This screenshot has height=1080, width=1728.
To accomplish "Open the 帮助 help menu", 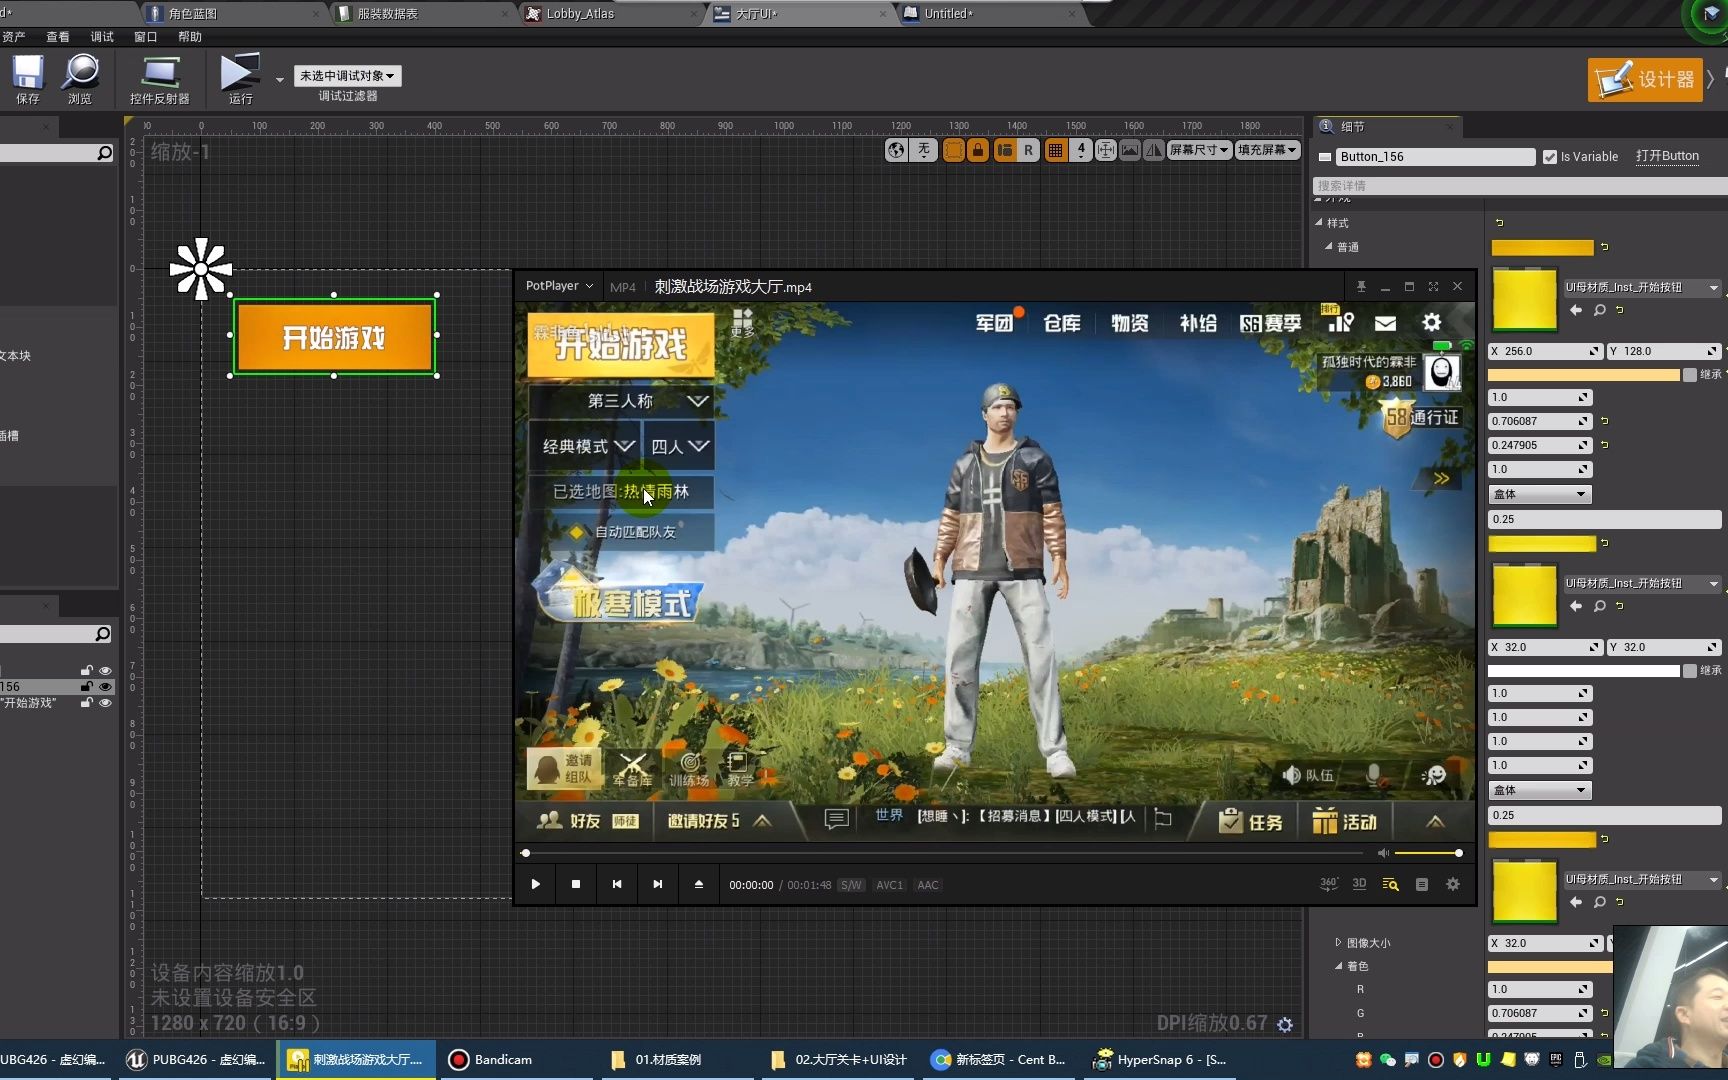I will (190, 37).
